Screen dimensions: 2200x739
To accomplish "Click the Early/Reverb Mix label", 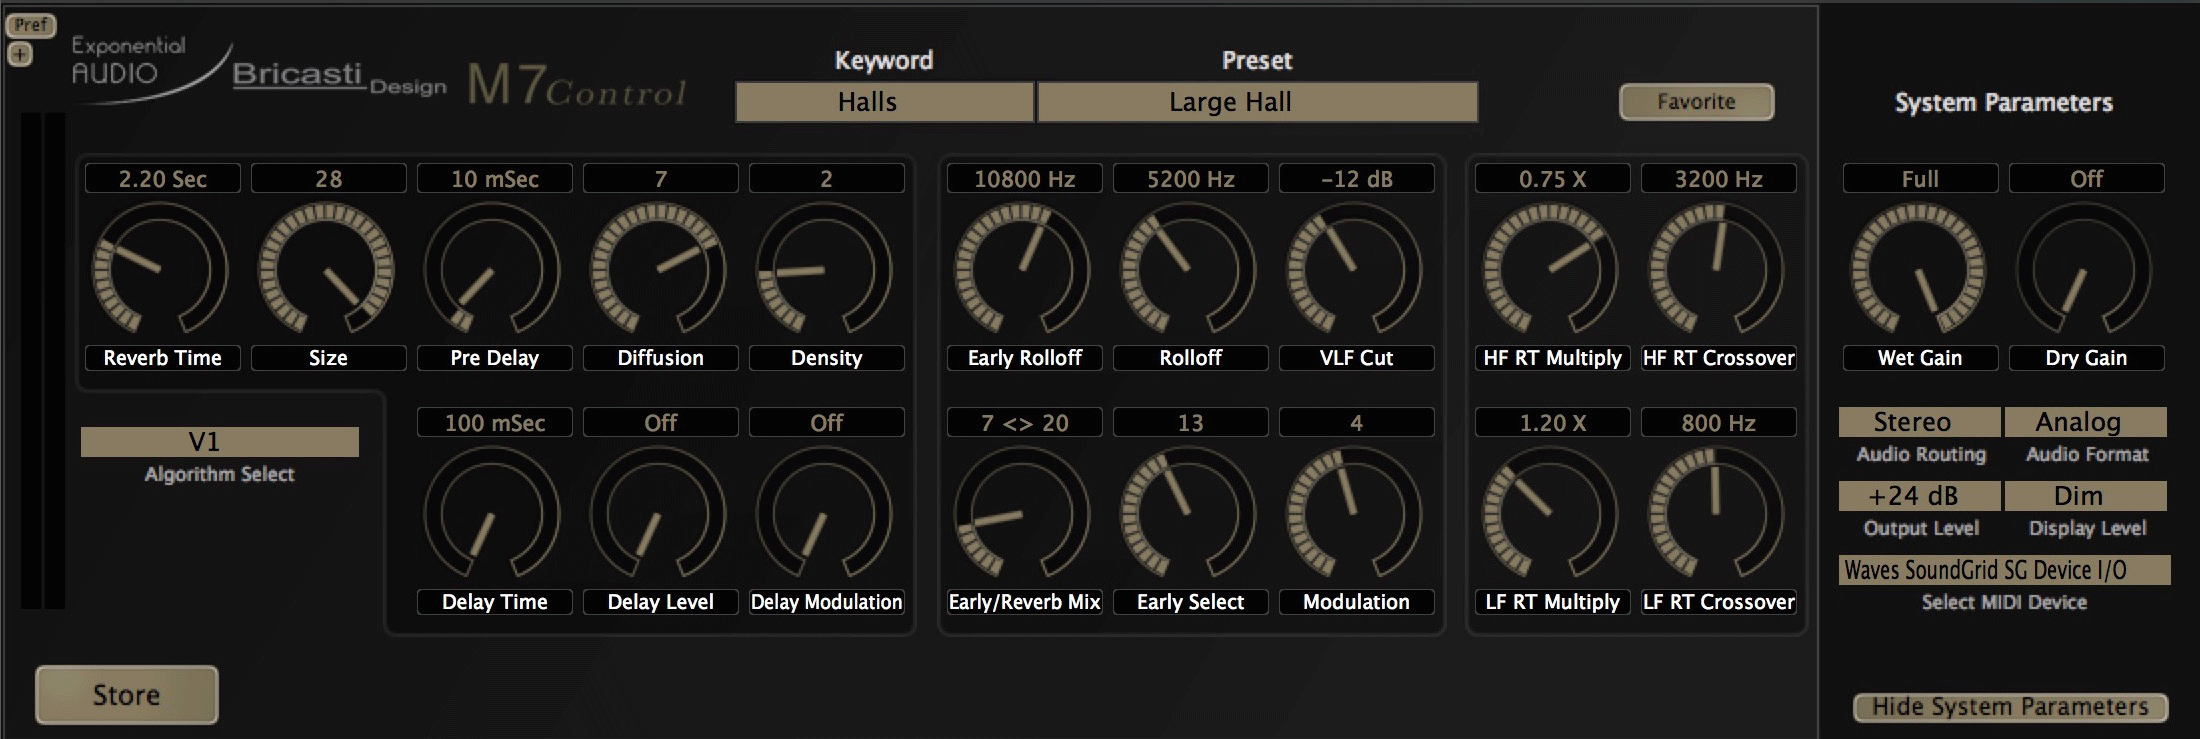I will point(1025,602).
